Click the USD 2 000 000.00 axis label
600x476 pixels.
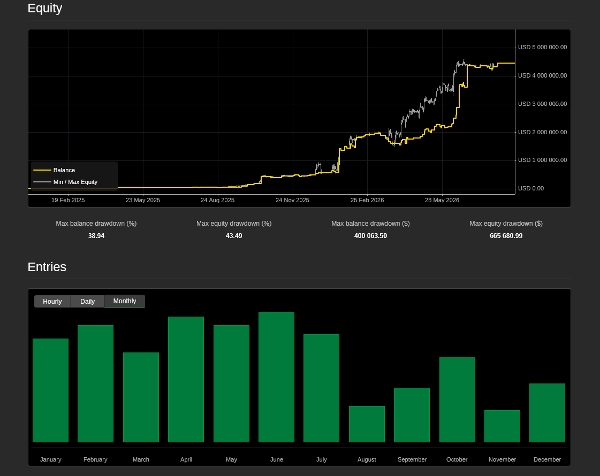tap(542, 132)
